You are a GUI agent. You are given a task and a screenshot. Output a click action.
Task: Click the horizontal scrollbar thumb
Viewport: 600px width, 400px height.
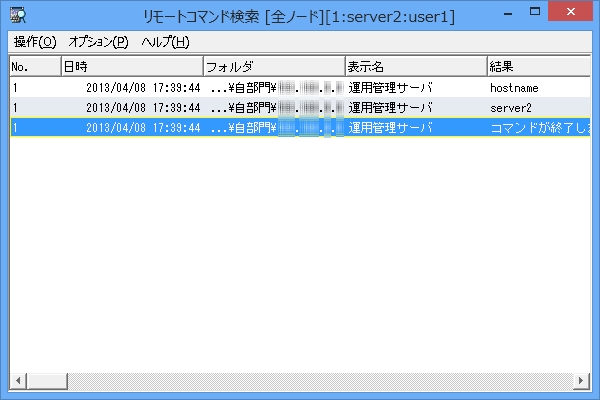click(x=47, y=381)
